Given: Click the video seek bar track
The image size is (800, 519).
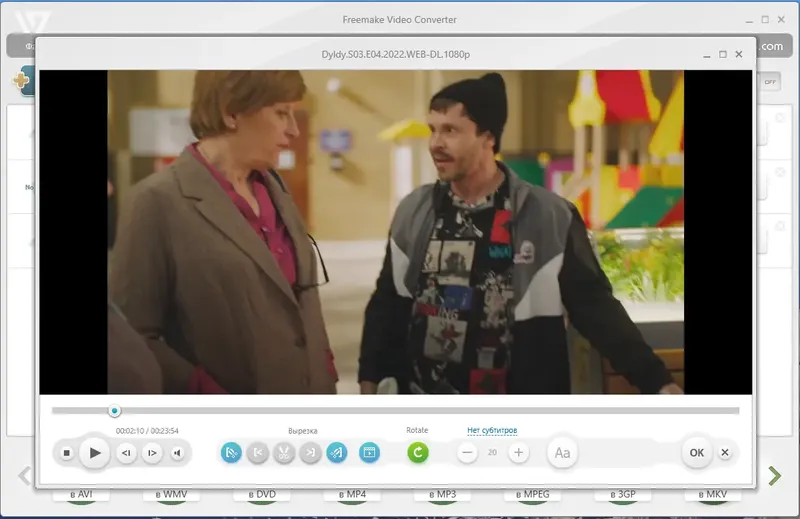Looking at the screenshot, I should coord(395,410).
